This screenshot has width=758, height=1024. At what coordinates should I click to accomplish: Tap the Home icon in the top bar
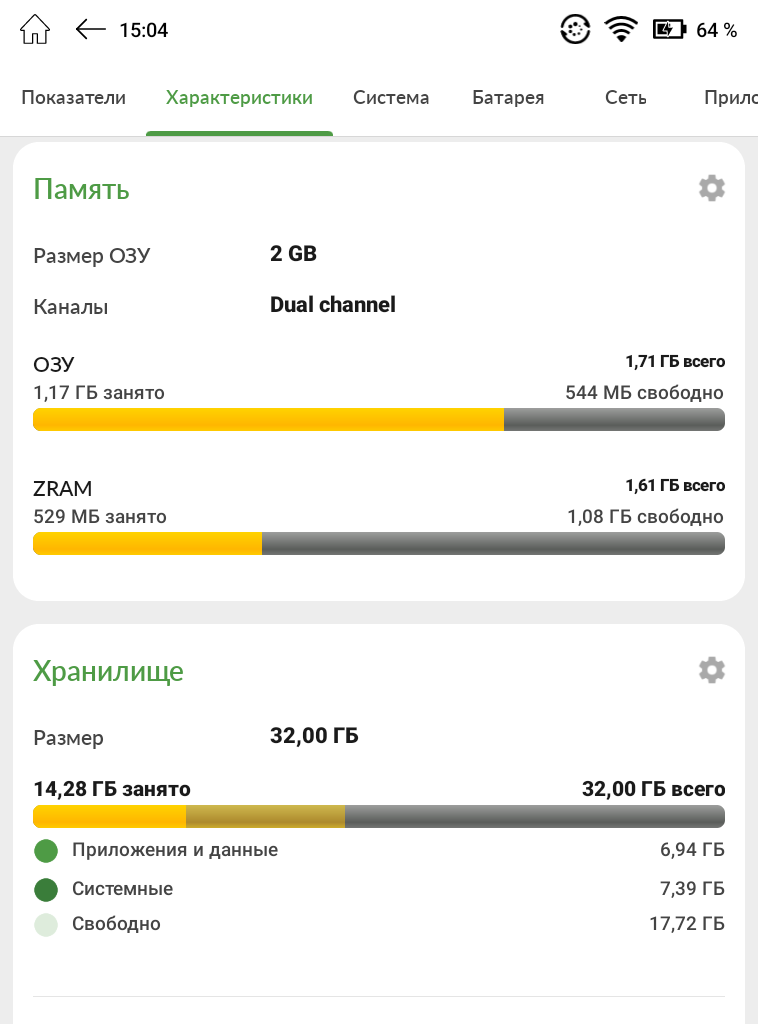pos(35,30)
